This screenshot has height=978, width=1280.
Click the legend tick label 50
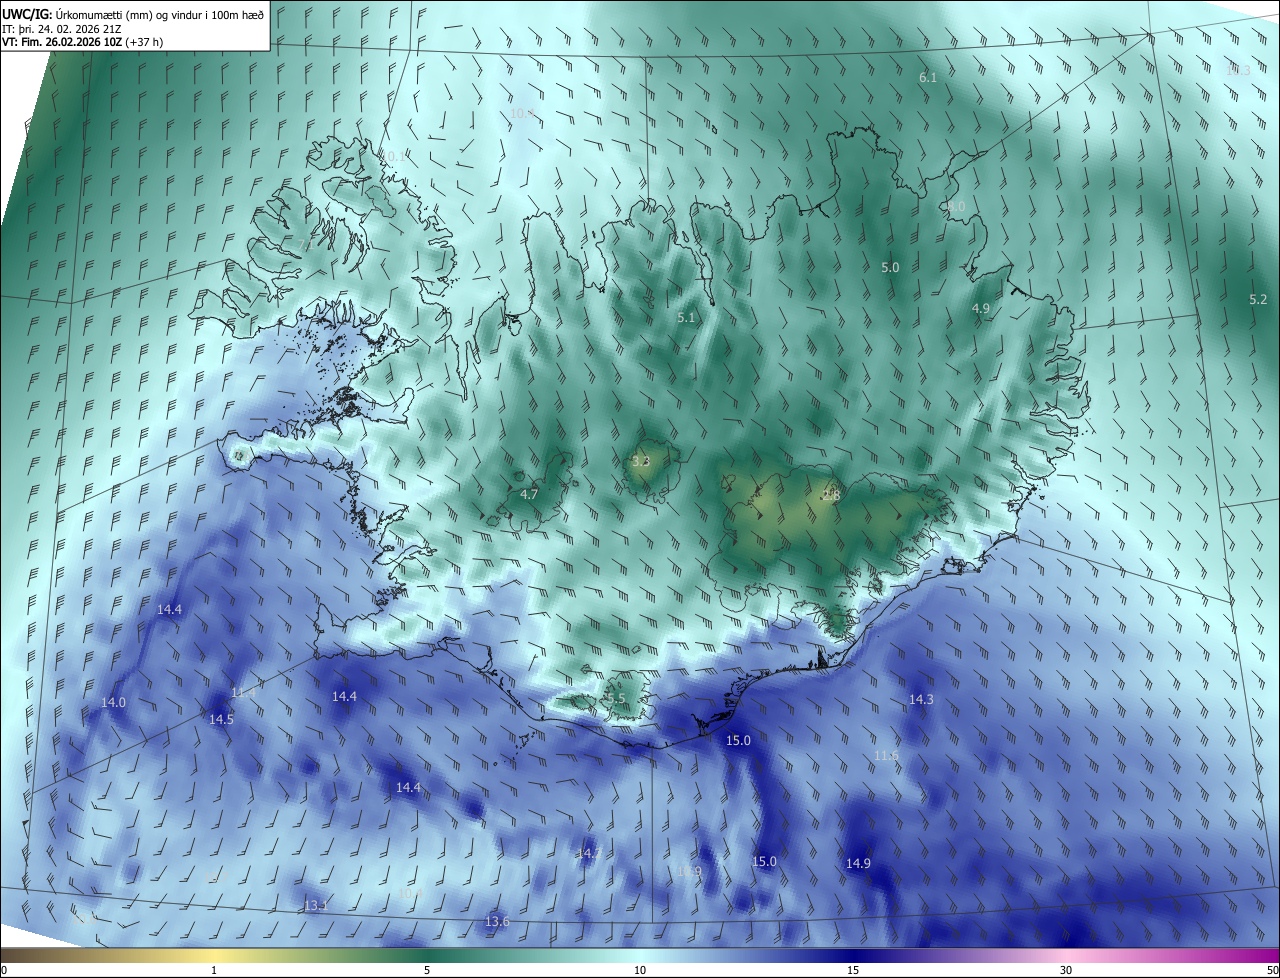(1272, 970)
